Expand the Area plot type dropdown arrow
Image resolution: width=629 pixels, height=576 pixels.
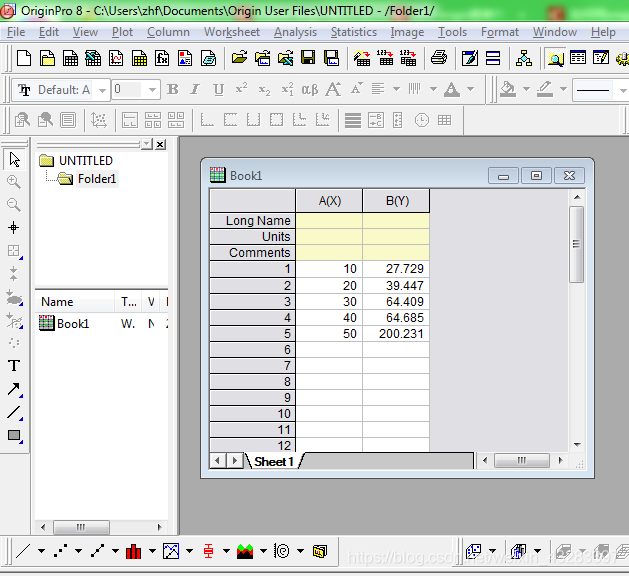(263, 551)
